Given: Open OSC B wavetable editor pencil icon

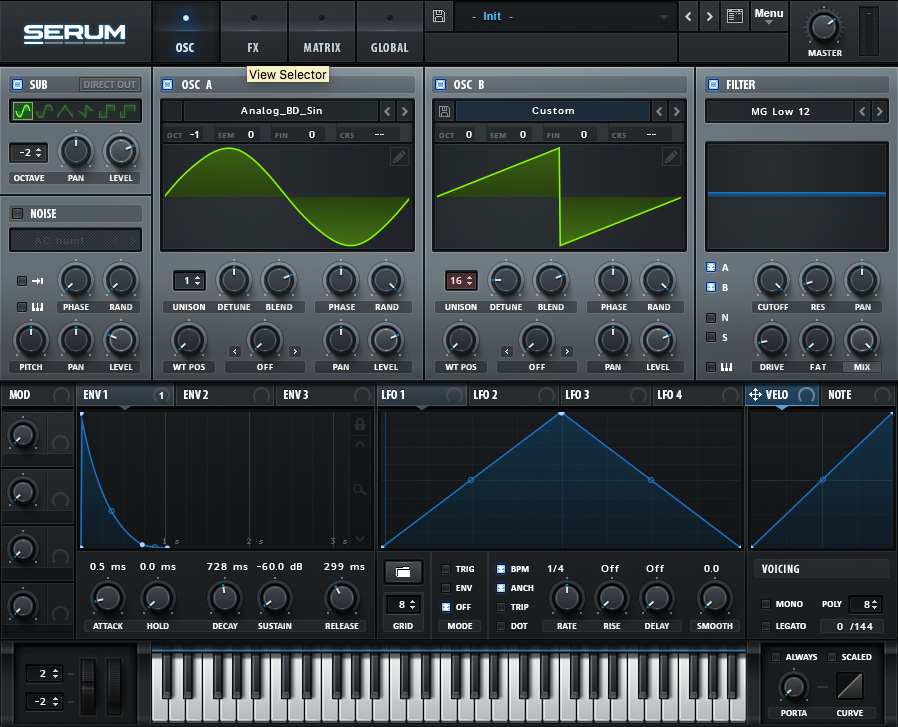Looking at the screenshot, I should (671, 156).
